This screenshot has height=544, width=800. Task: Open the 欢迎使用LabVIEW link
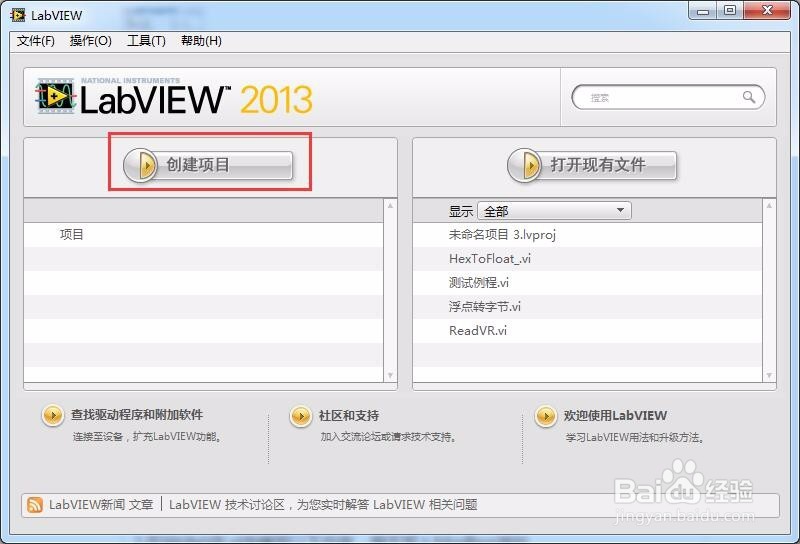(x=615, y=415)
